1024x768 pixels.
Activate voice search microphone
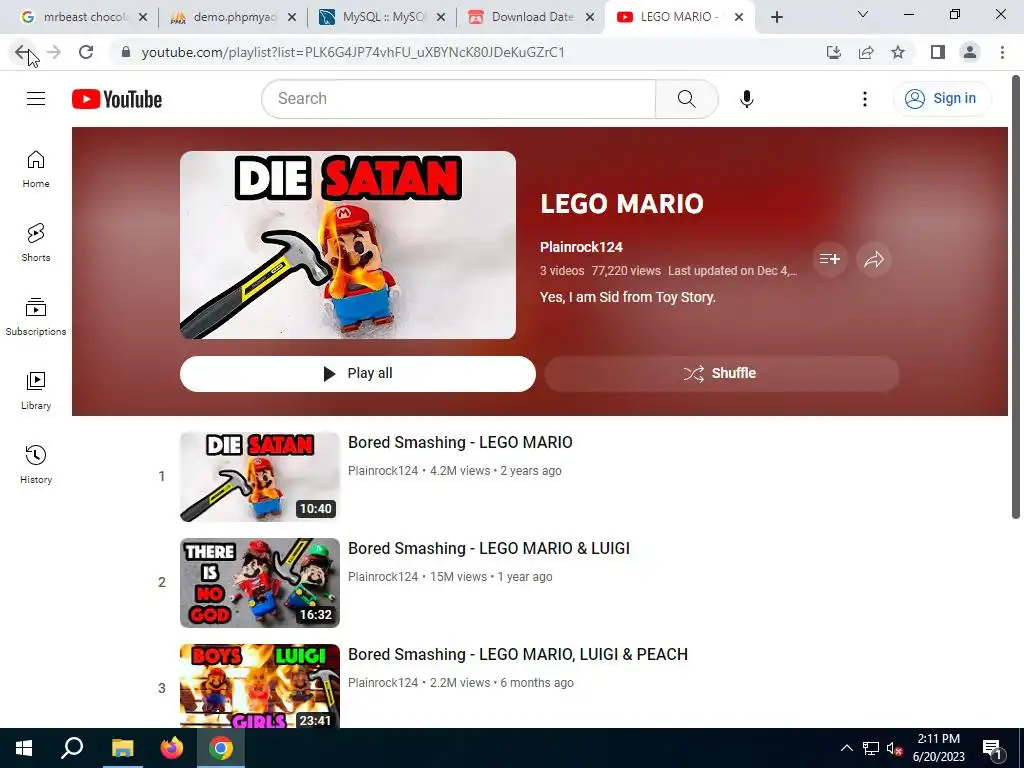746,99
